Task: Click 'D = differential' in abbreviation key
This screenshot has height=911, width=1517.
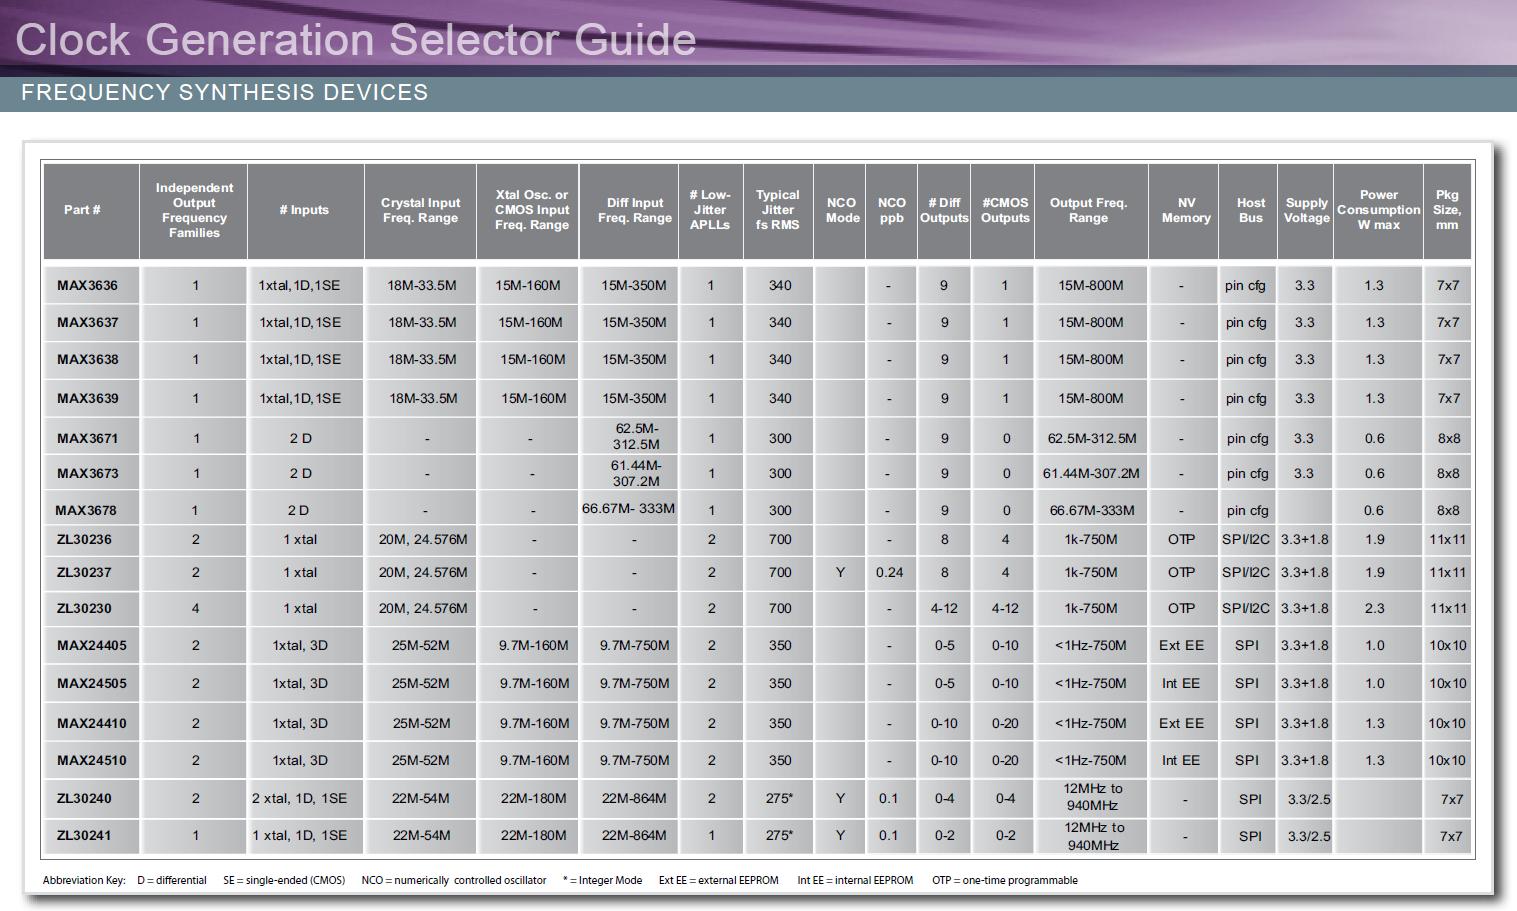Action: click(x=172, y=880)
